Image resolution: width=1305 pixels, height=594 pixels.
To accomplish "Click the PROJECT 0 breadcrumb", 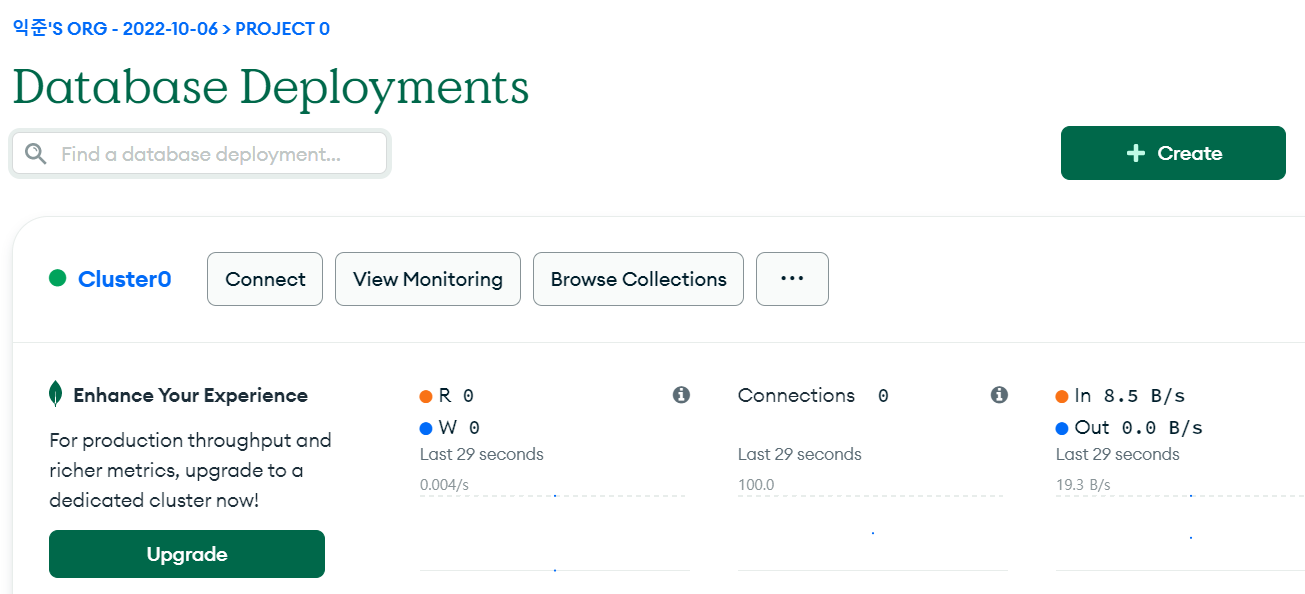I will pos(283,29).
